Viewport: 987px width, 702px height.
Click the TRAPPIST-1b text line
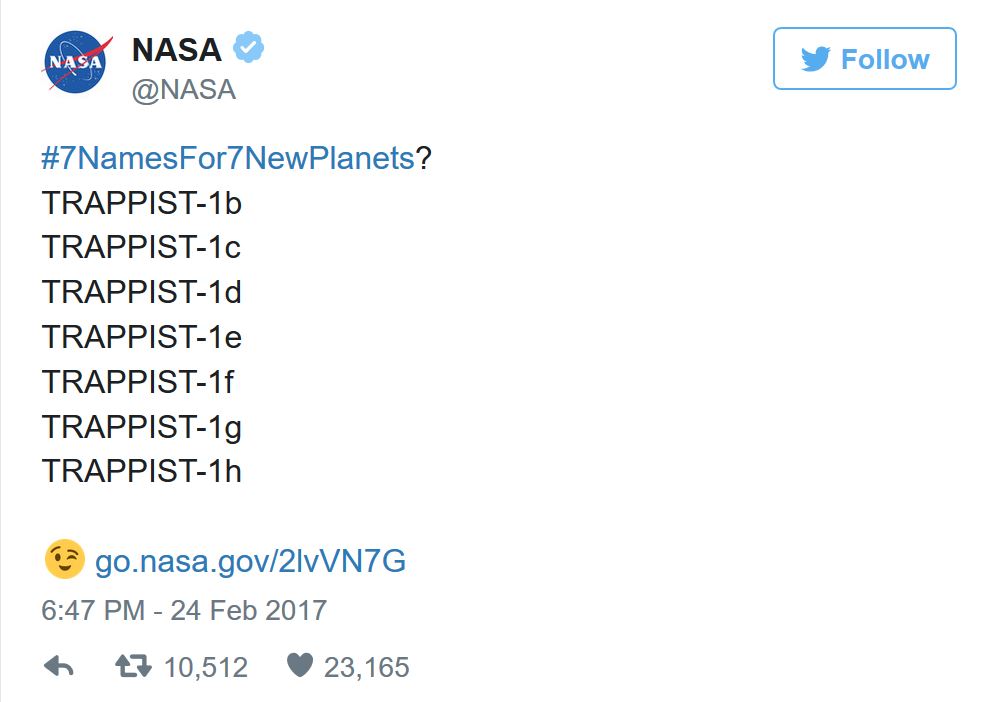pyautogui.click(x=142, y=203)
